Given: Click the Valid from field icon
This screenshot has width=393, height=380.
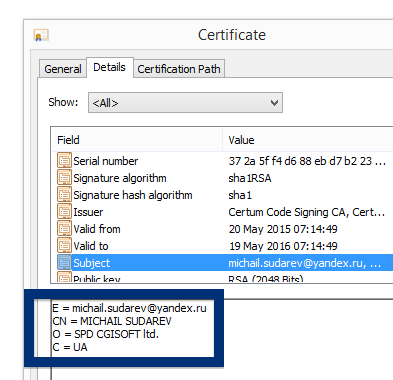Looking at the screenshot, I should coord(64,228).
